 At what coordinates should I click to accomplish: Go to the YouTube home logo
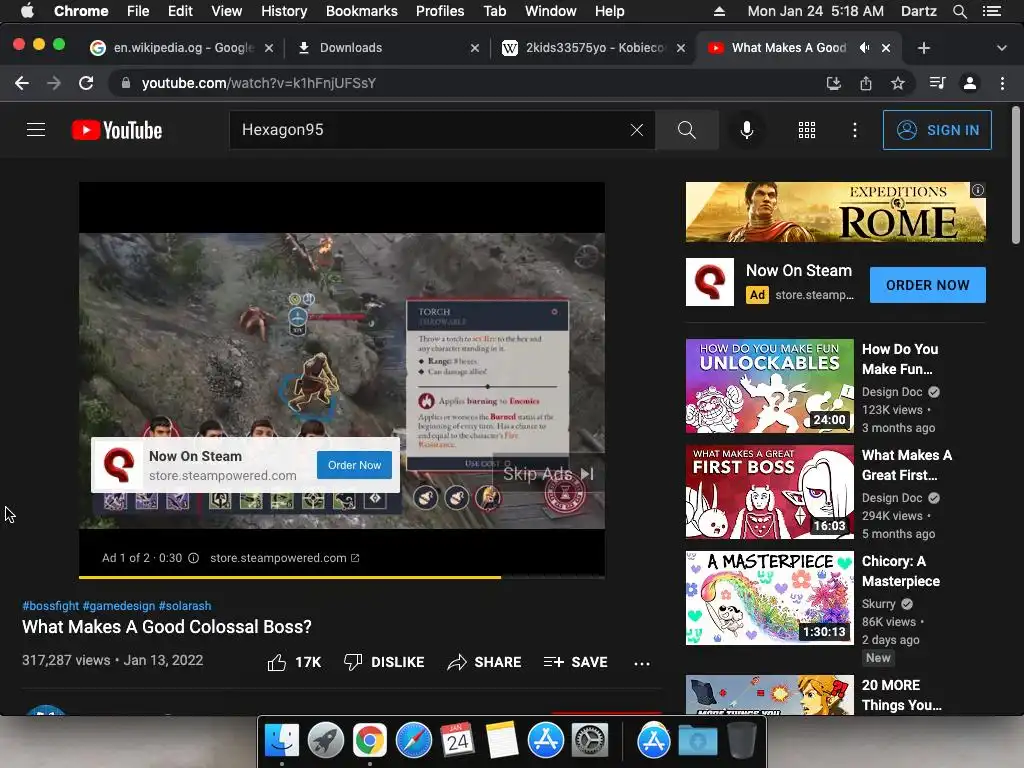click(x=117, y=130)
